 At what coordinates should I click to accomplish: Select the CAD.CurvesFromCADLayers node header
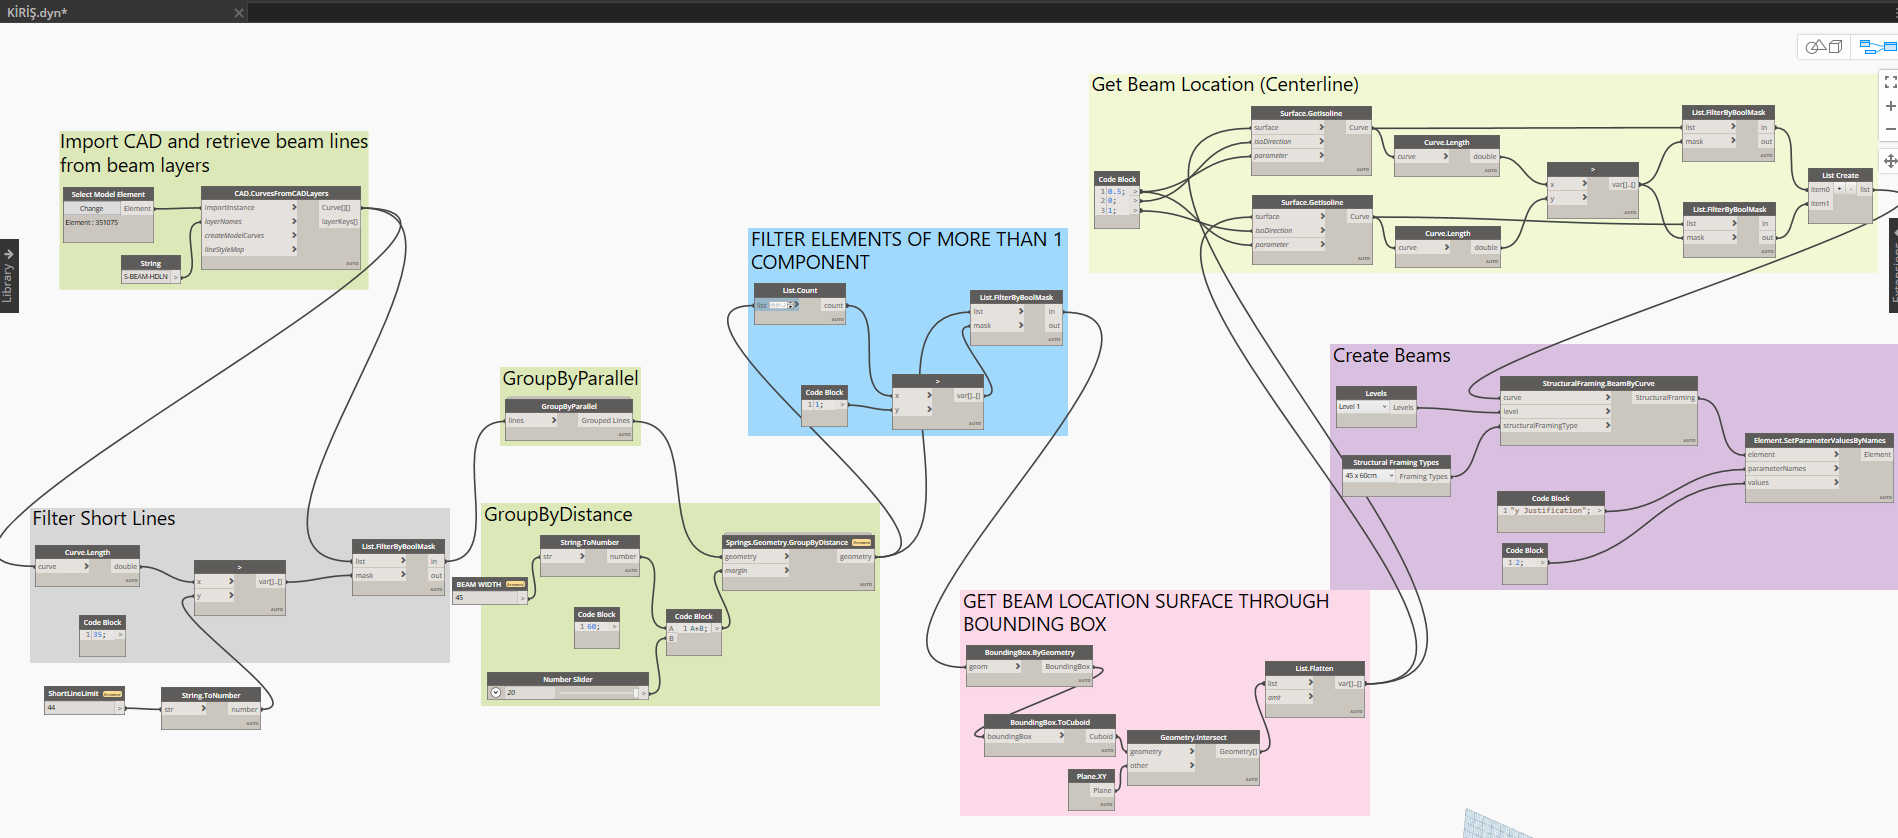281,194
